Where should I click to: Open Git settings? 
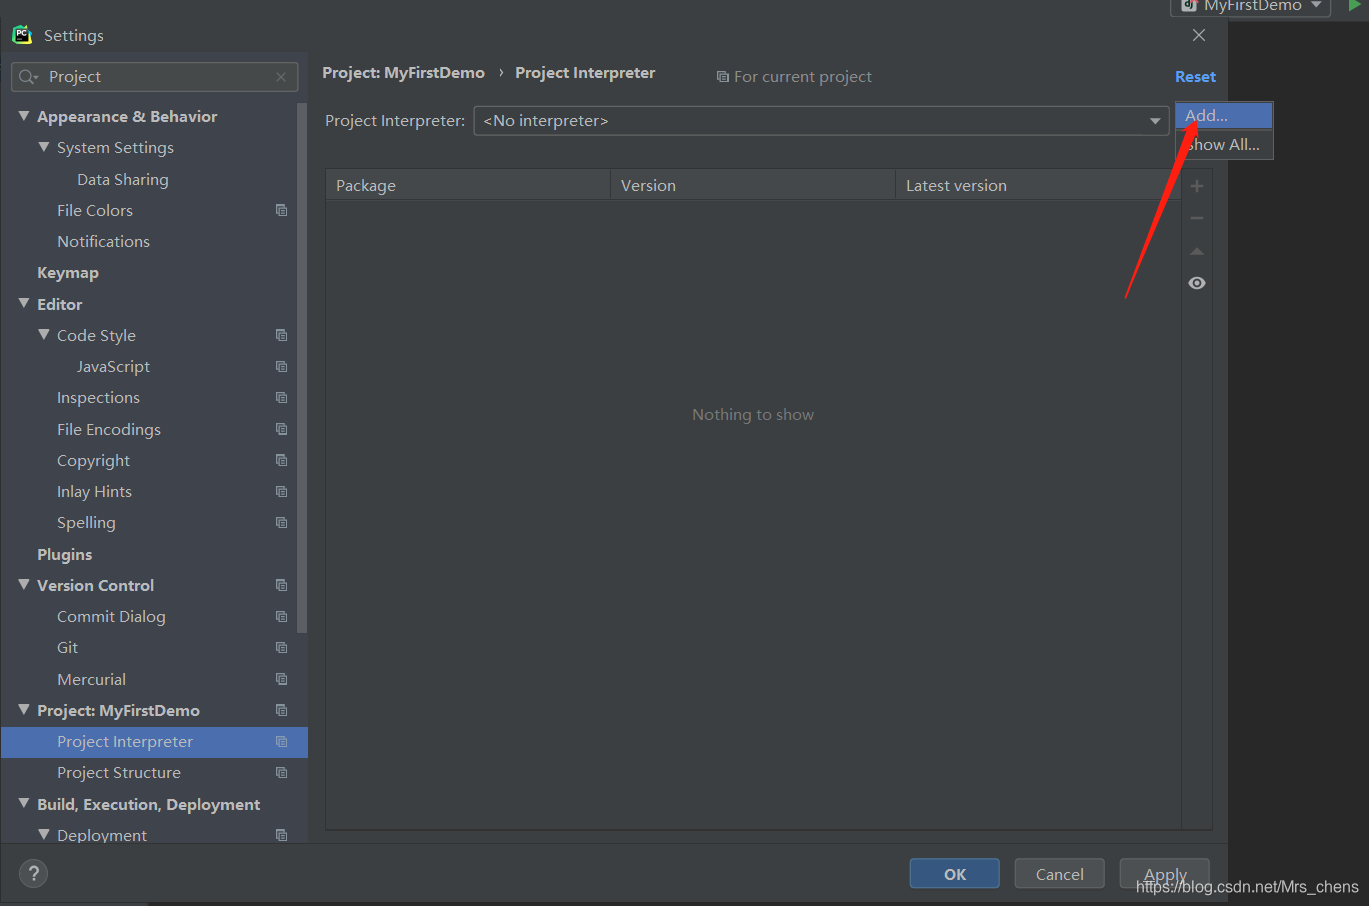click(x=67, y=647)
